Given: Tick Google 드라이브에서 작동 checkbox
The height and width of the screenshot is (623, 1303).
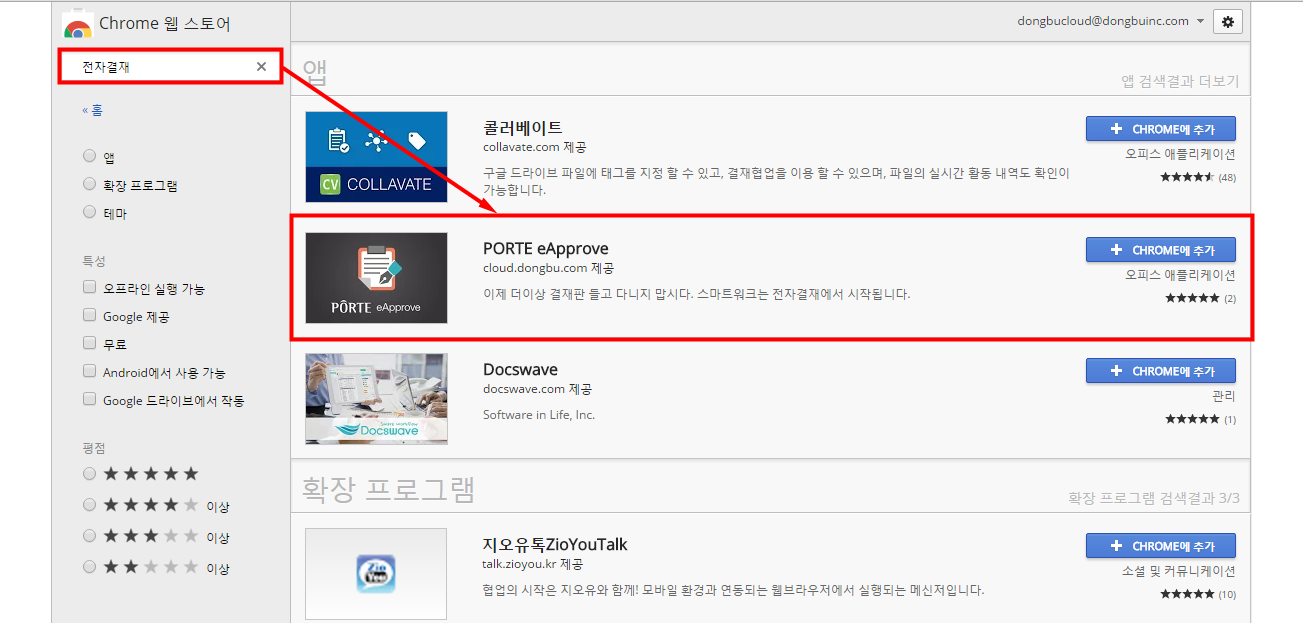Looking at the screenshot, I should 90,400.
